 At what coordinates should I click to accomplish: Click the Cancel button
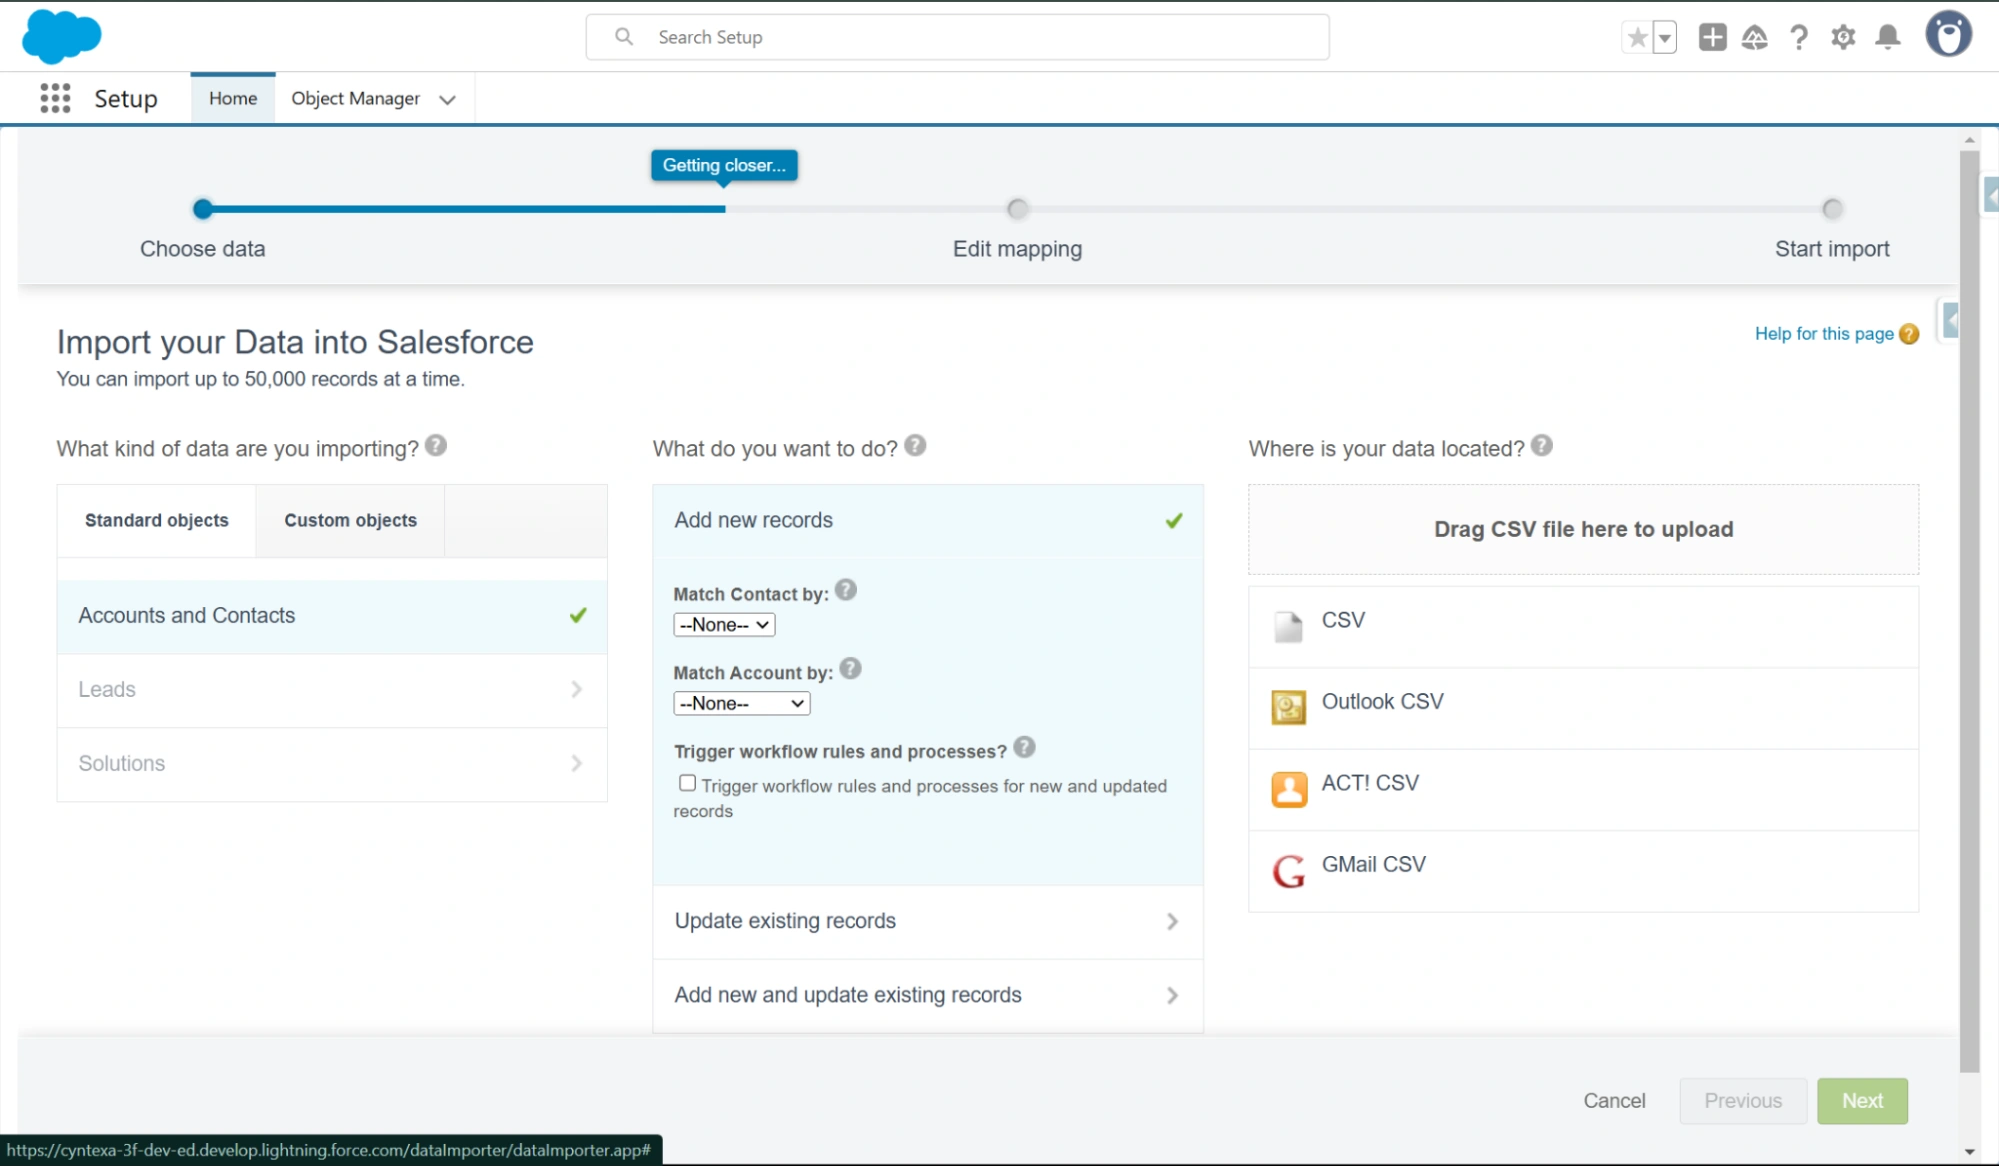pos(1613,1101)
